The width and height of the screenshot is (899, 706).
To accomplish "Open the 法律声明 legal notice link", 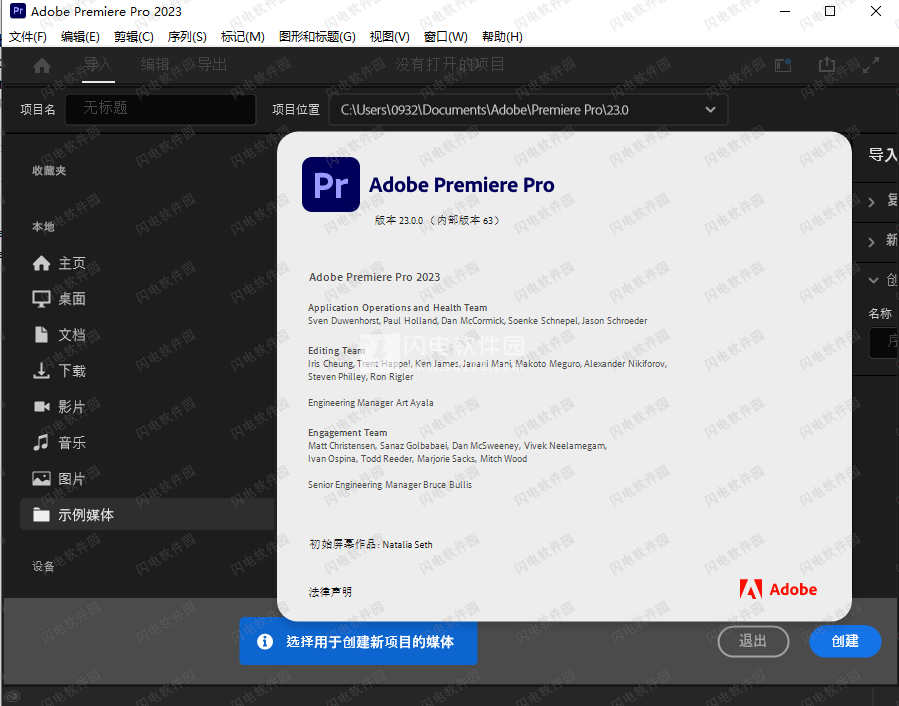I will point(330,592).
